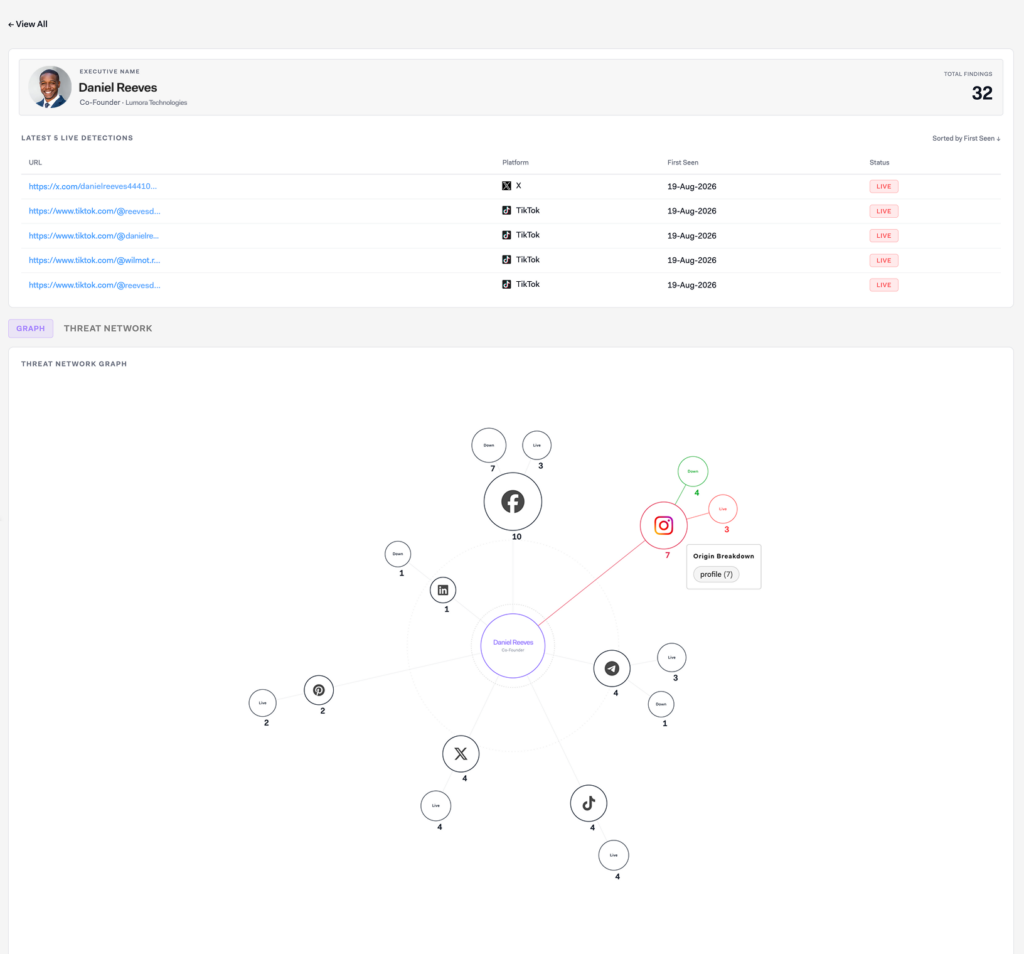Click the Daniel Reeves name heading
Viewport: 1024px width, 954px height.
pyautogui.click(x=118, y=87)
